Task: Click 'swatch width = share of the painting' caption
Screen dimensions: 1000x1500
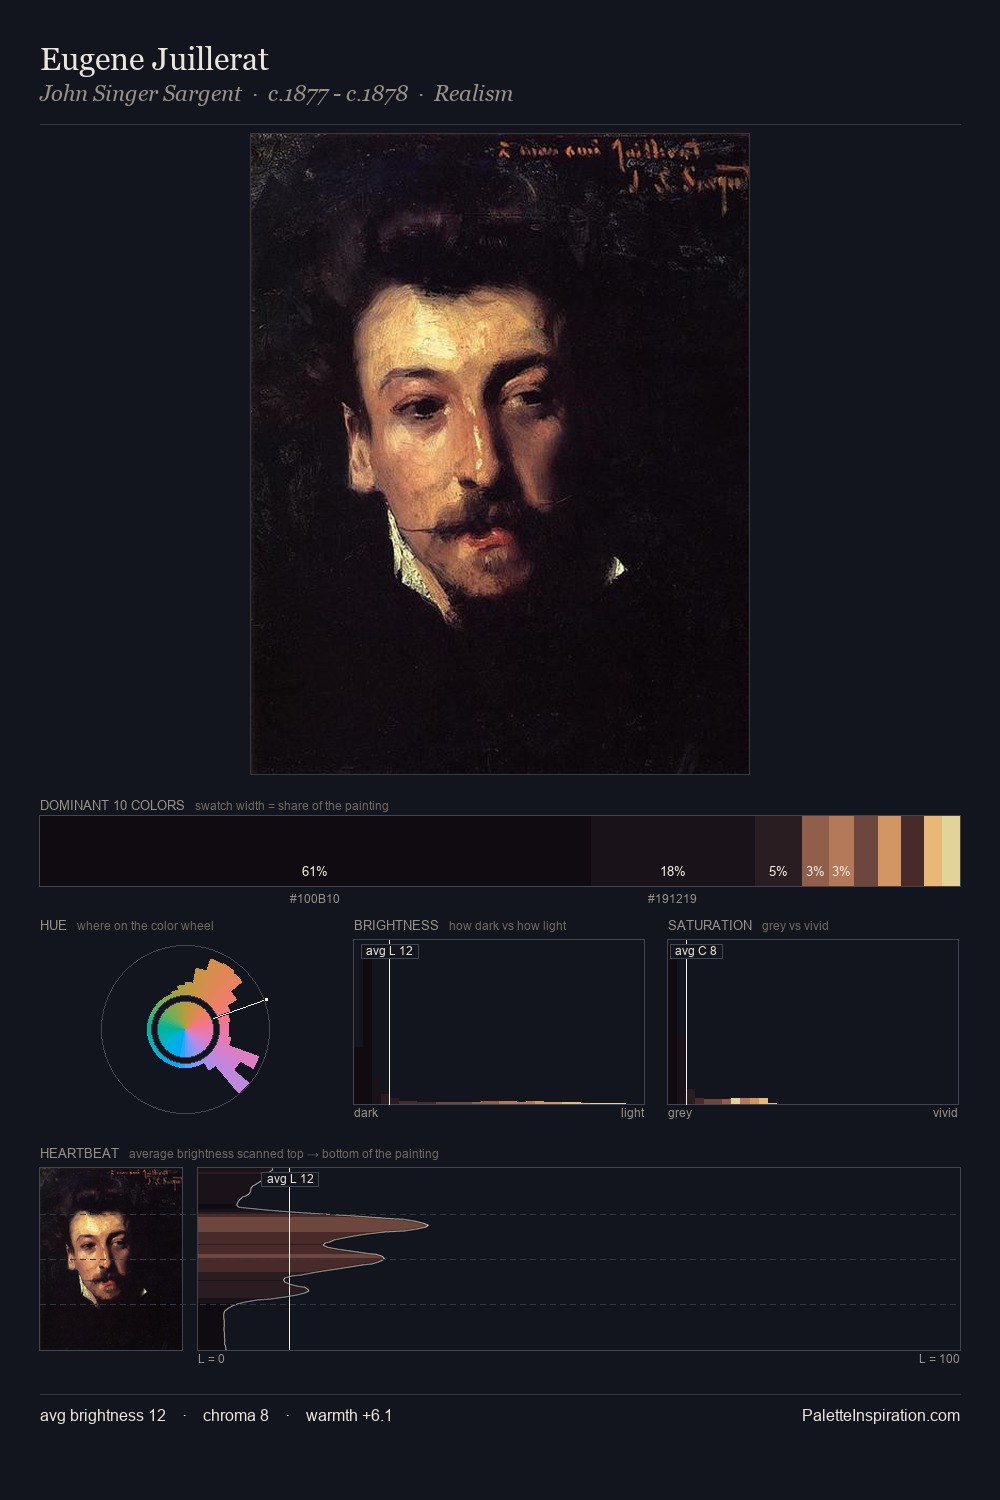Action: (x=292, y=806)
